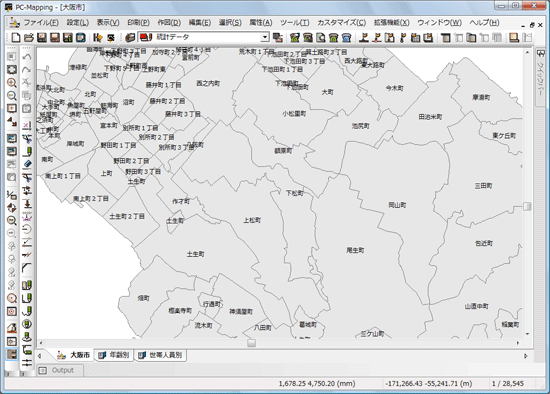Image resolution: width=550 pixels, height=394 pixels.
Task: Click the blue telephone-shaped toolbar icon
Action: click(x=346, y=38)
